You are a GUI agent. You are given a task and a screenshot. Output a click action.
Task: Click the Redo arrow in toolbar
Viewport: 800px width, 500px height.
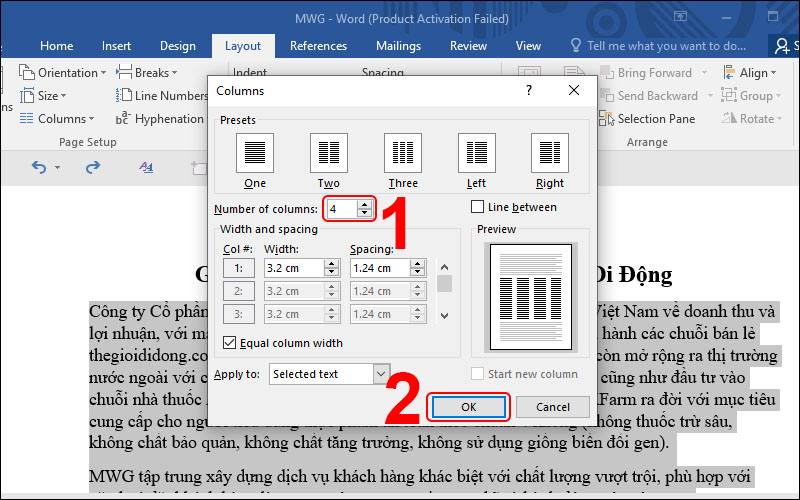pos(92,167)
